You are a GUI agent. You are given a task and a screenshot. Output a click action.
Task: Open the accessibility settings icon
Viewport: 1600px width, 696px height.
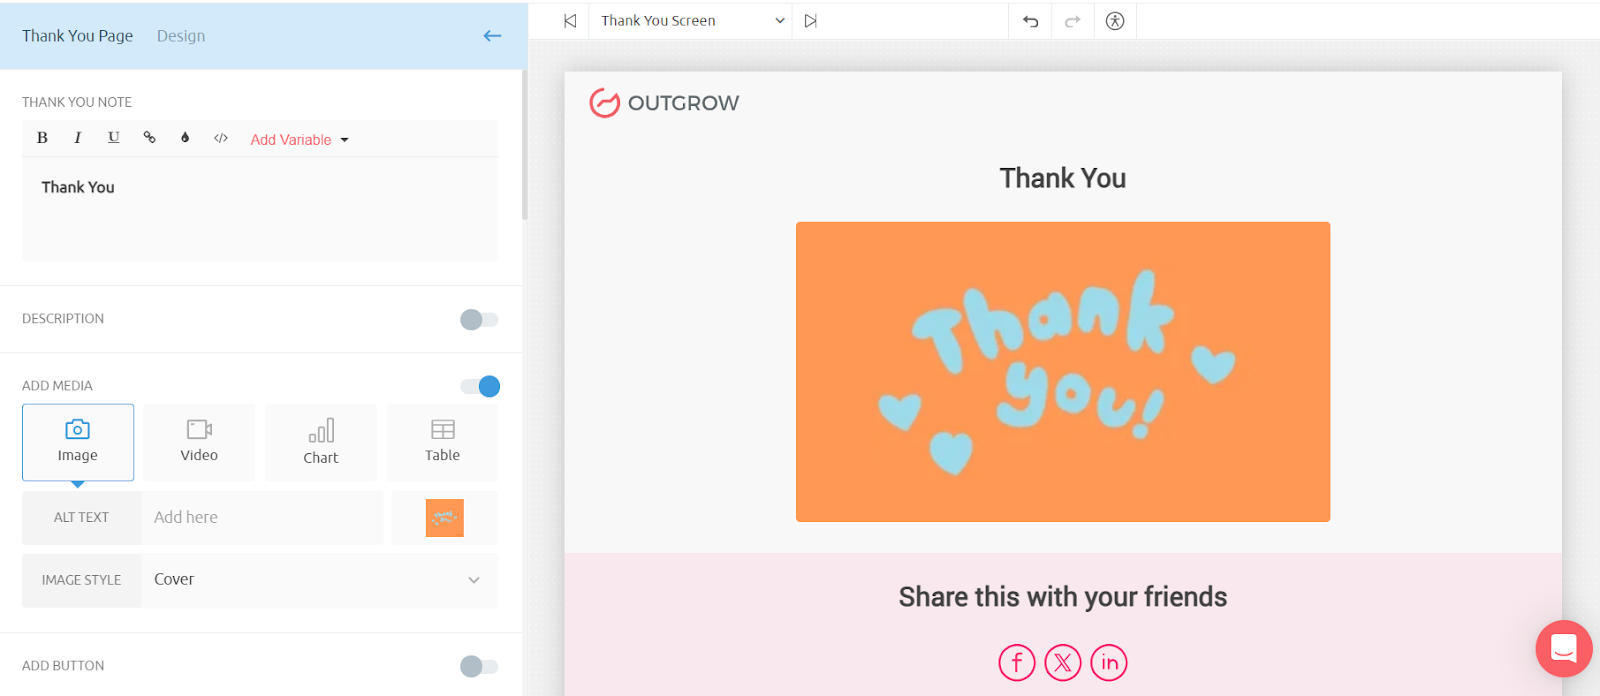point(1115,21)
